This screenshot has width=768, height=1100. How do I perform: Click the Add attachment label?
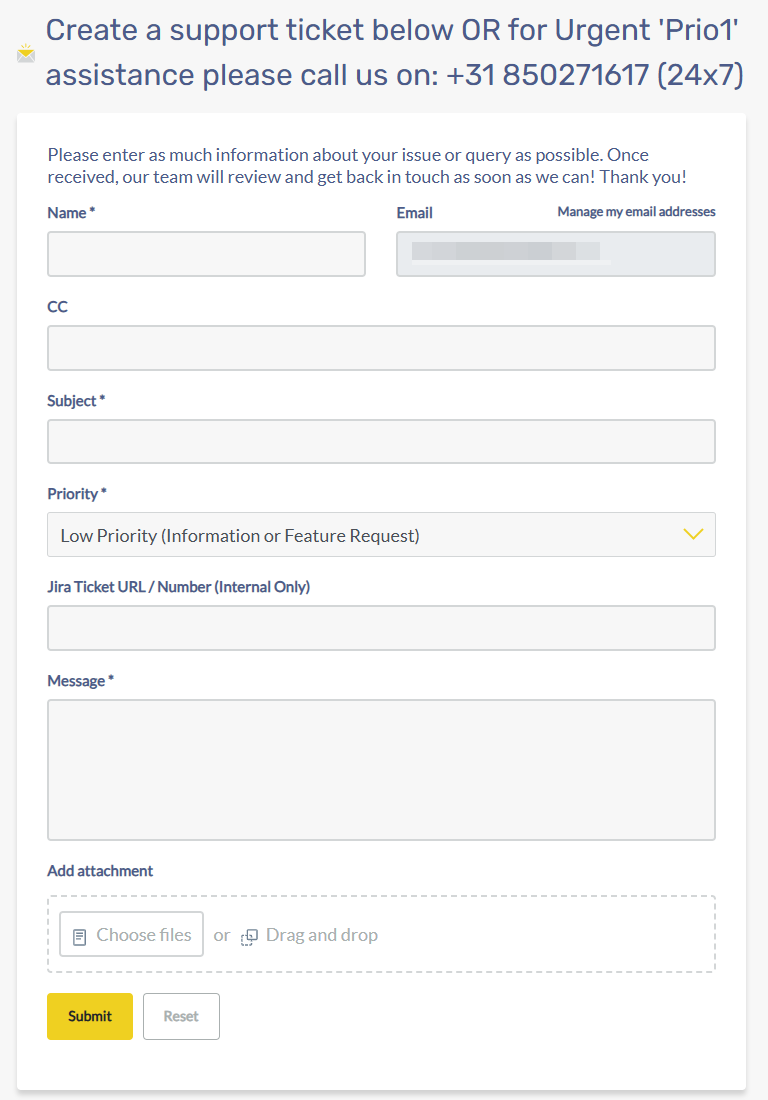coord(100,871)
